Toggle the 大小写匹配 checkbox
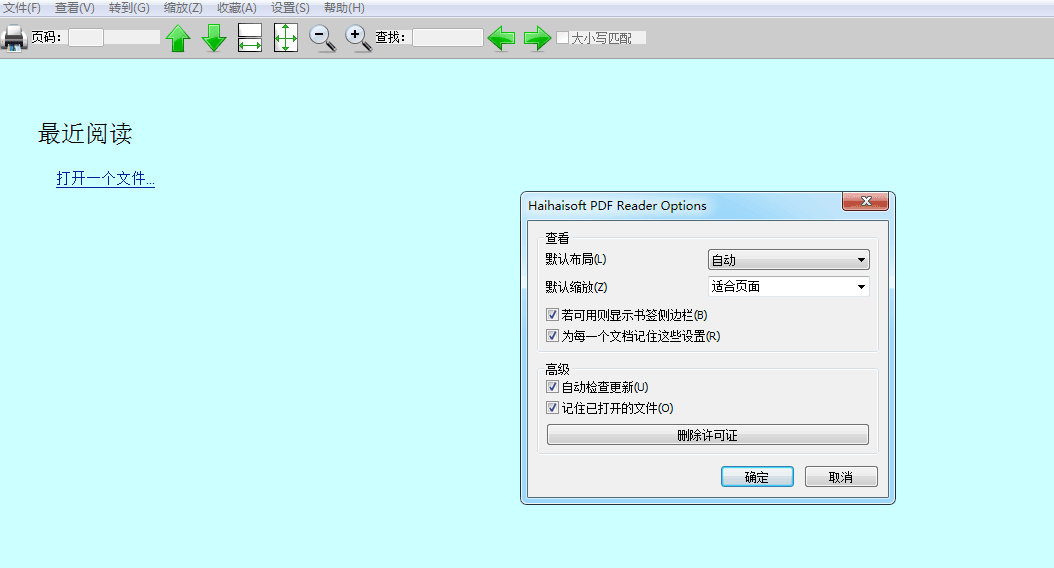This screenshot has height=568, width=1054. pyautogui.click(x=563, y=38)
